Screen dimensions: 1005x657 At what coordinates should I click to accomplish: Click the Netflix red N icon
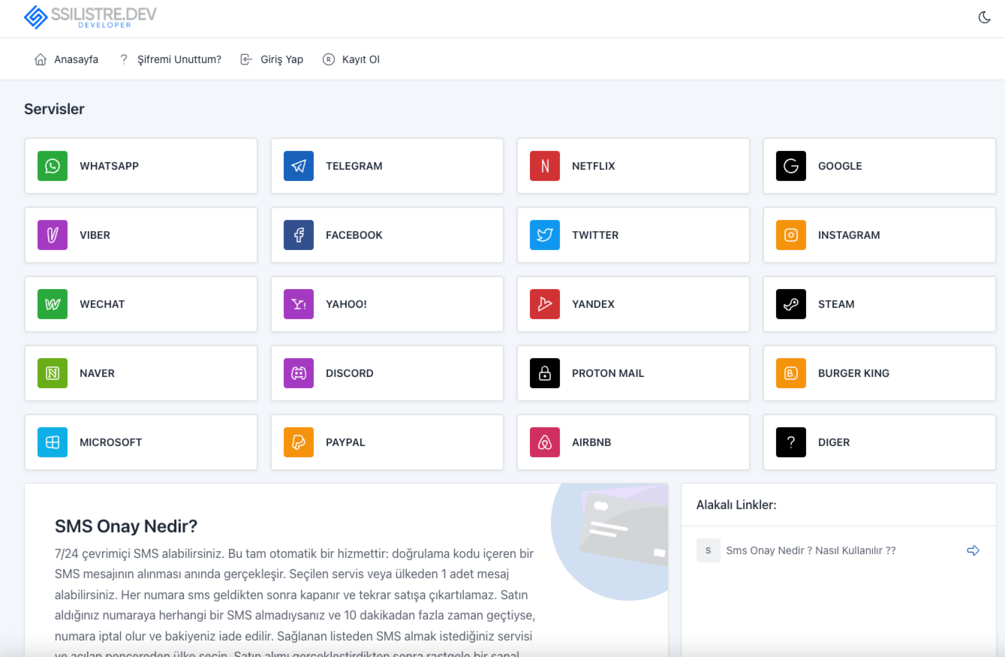point(545,166)
